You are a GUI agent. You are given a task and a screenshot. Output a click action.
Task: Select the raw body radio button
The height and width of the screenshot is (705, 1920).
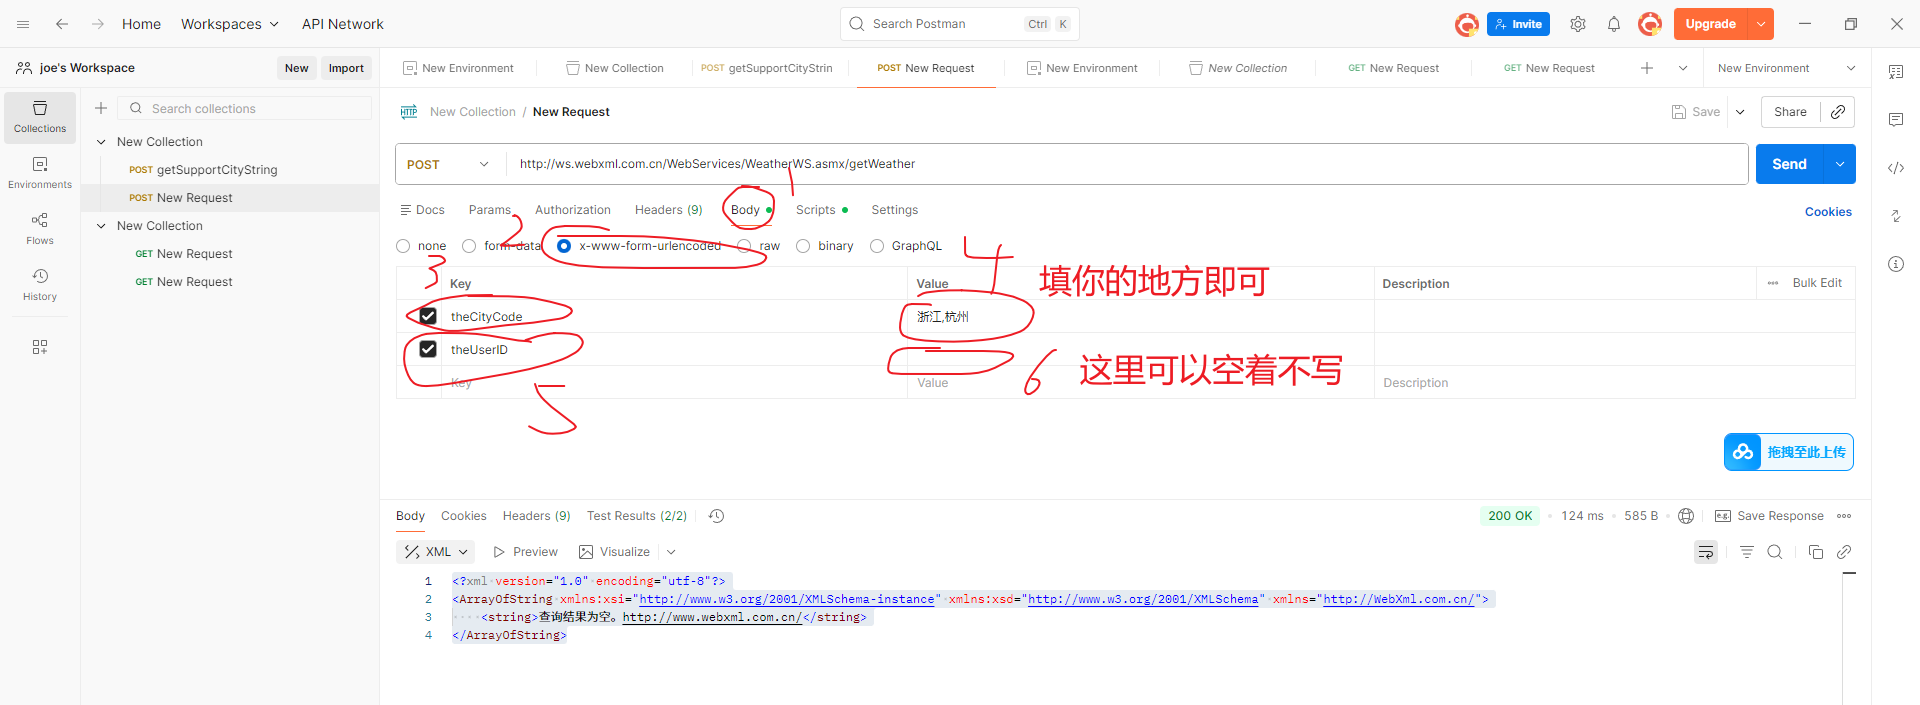tap(744, 246)
